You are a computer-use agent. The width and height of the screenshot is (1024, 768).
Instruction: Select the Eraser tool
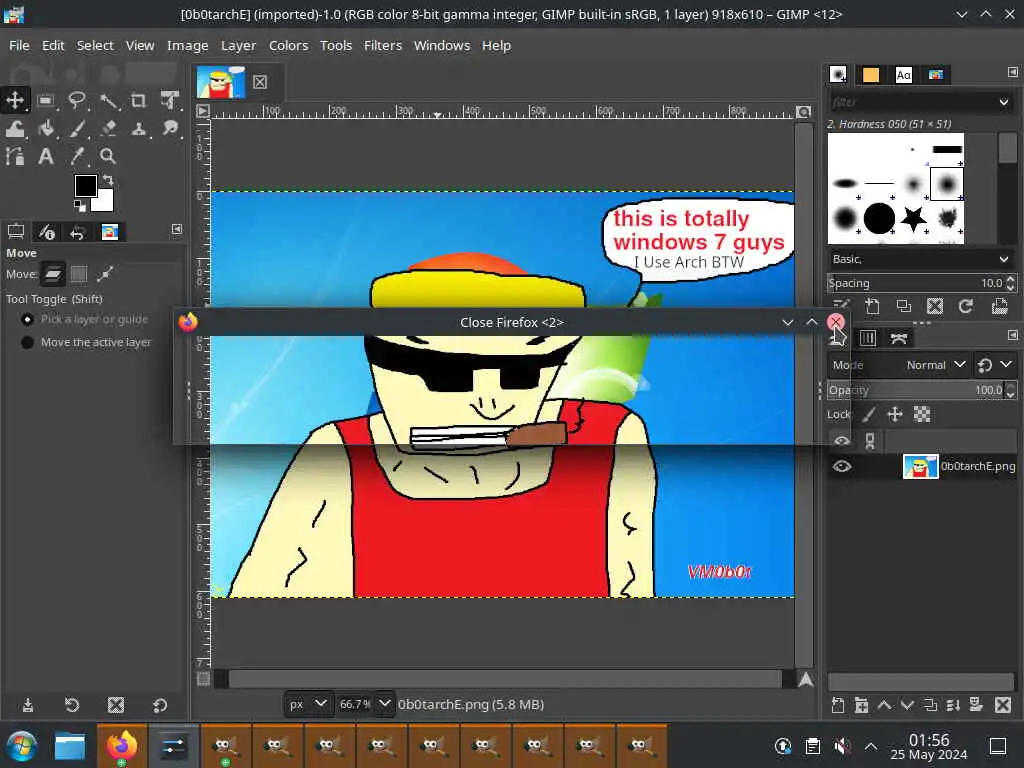108,128
